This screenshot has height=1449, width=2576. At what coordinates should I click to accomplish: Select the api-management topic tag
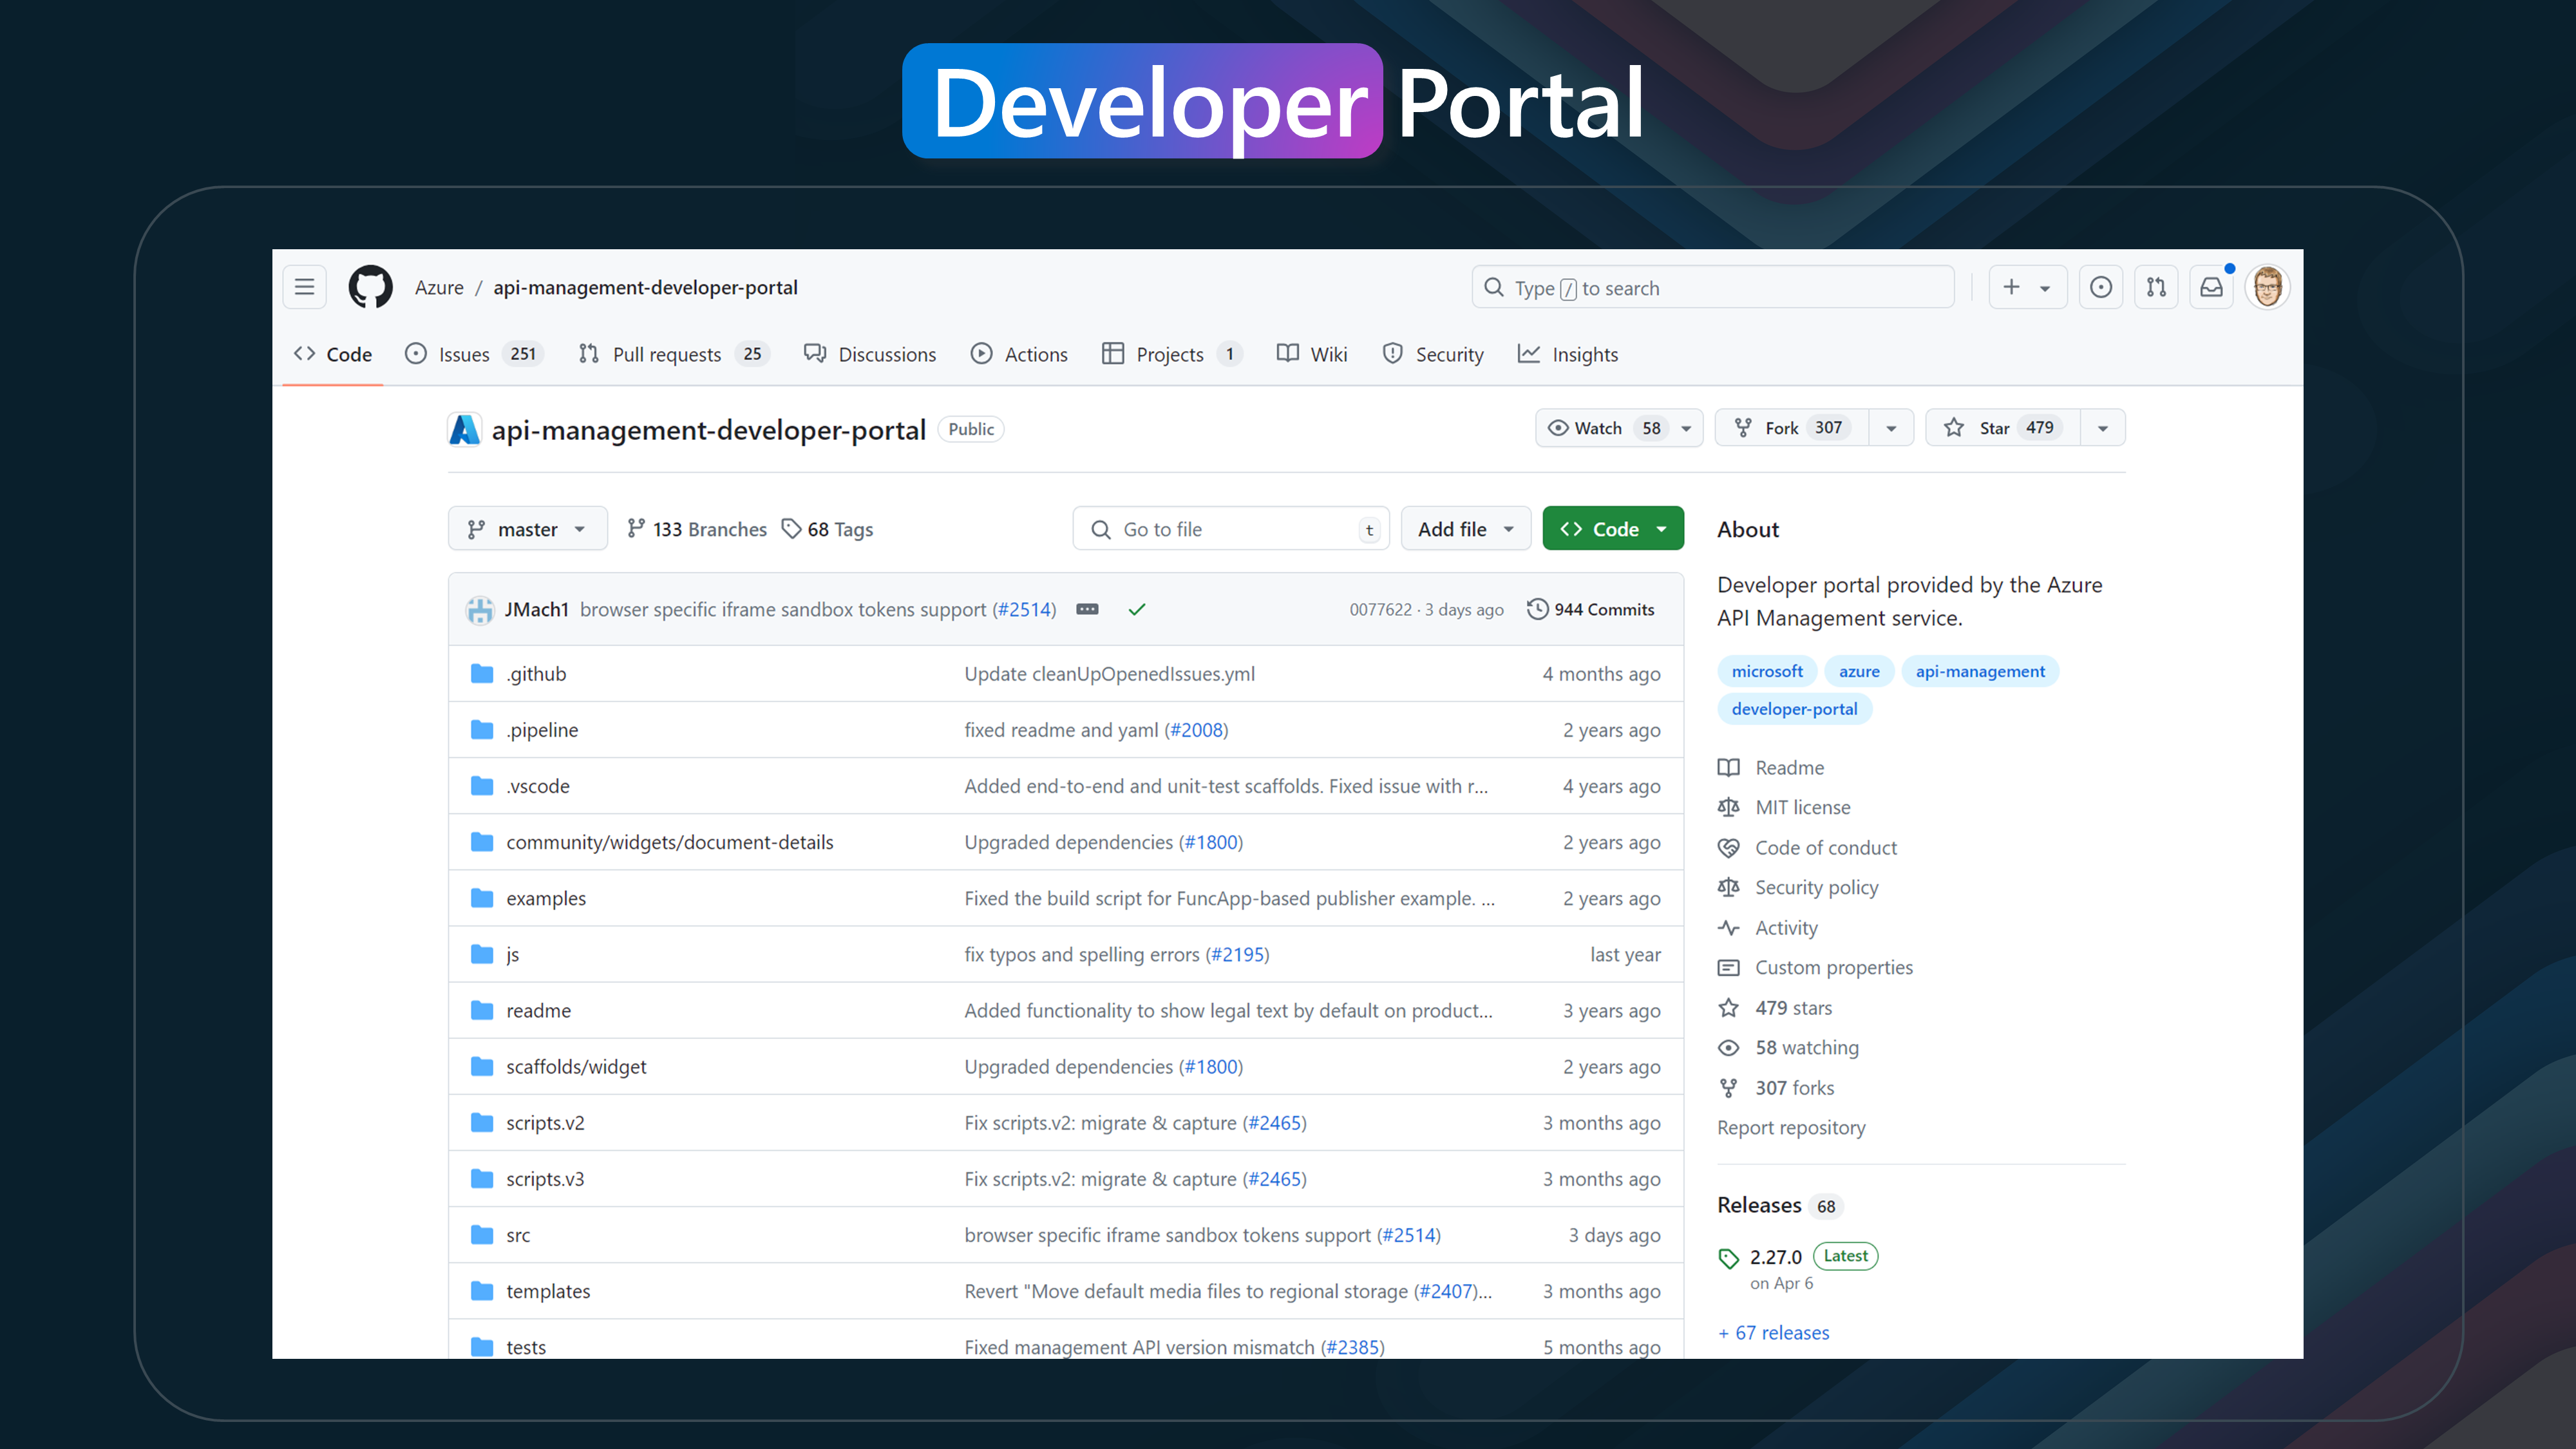[1980, 671]
